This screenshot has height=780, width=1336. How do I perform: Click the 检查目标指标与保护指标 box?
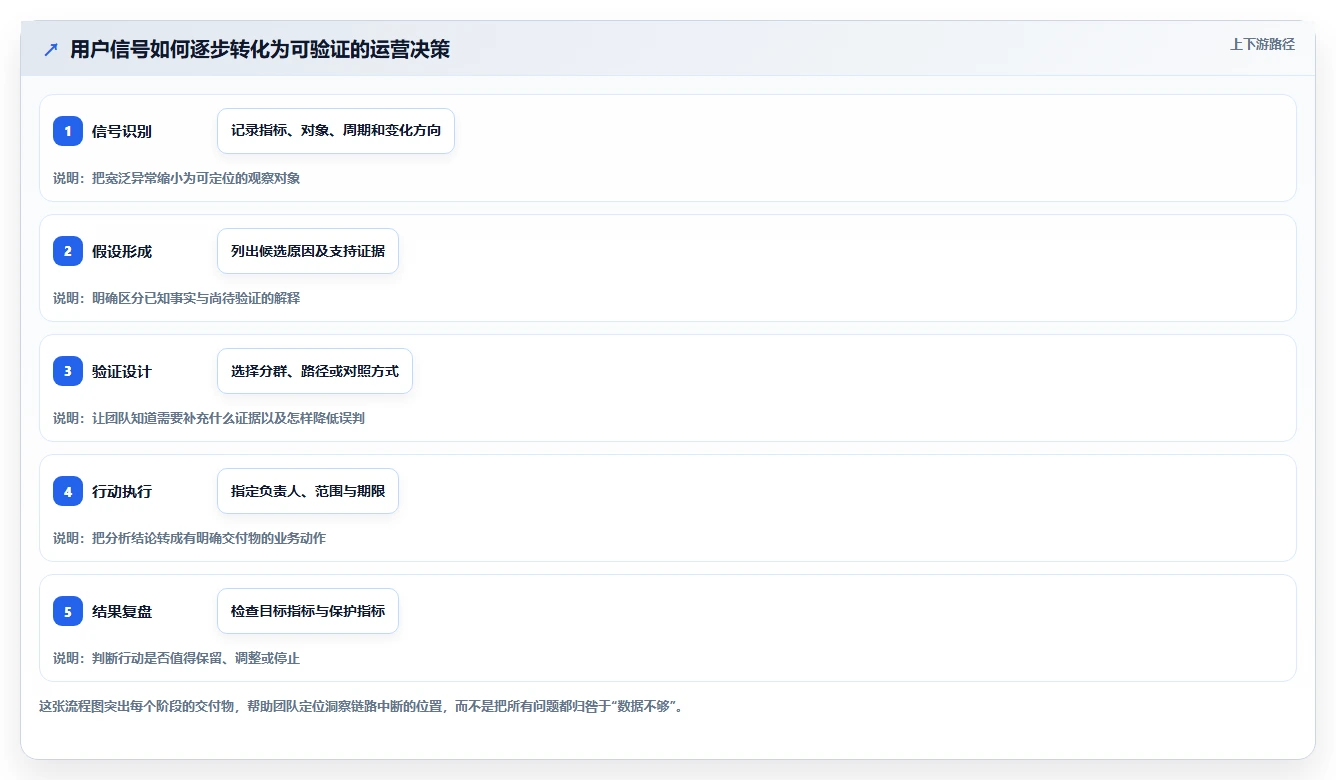308,611
